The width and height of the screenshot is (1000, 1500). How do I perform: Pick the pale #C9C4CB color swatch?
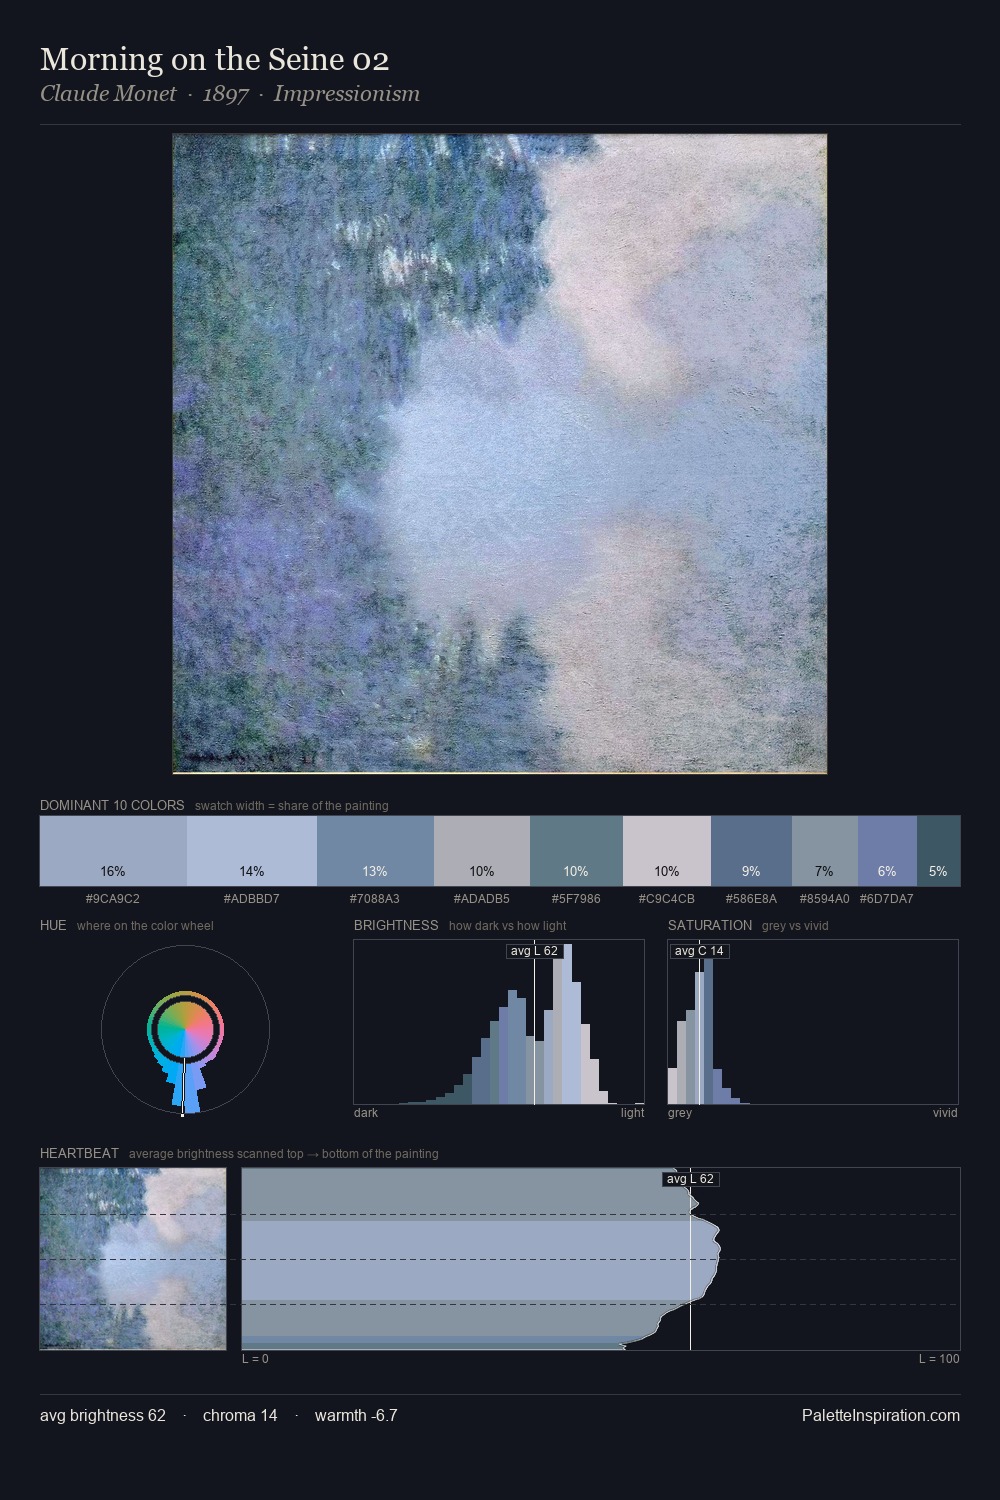point(667,851)
